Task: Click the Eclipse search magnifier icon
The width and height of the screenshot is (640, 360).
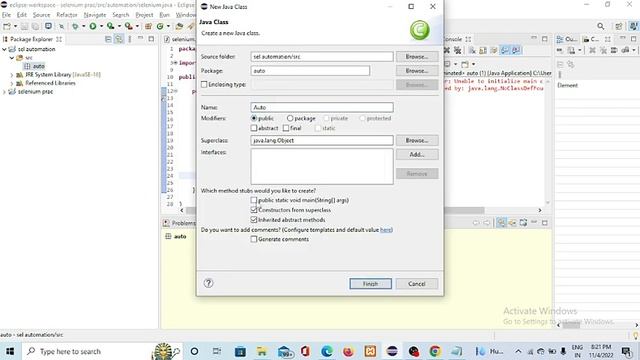Action: click(x=600, y=26)
